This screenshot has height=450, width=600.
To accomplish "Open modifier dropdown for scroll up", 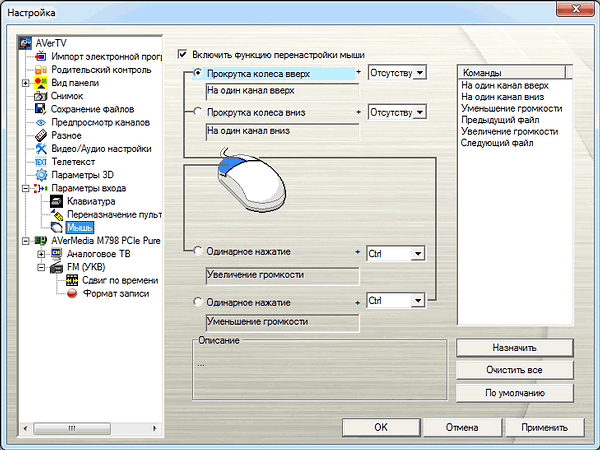I will [420, 72].
